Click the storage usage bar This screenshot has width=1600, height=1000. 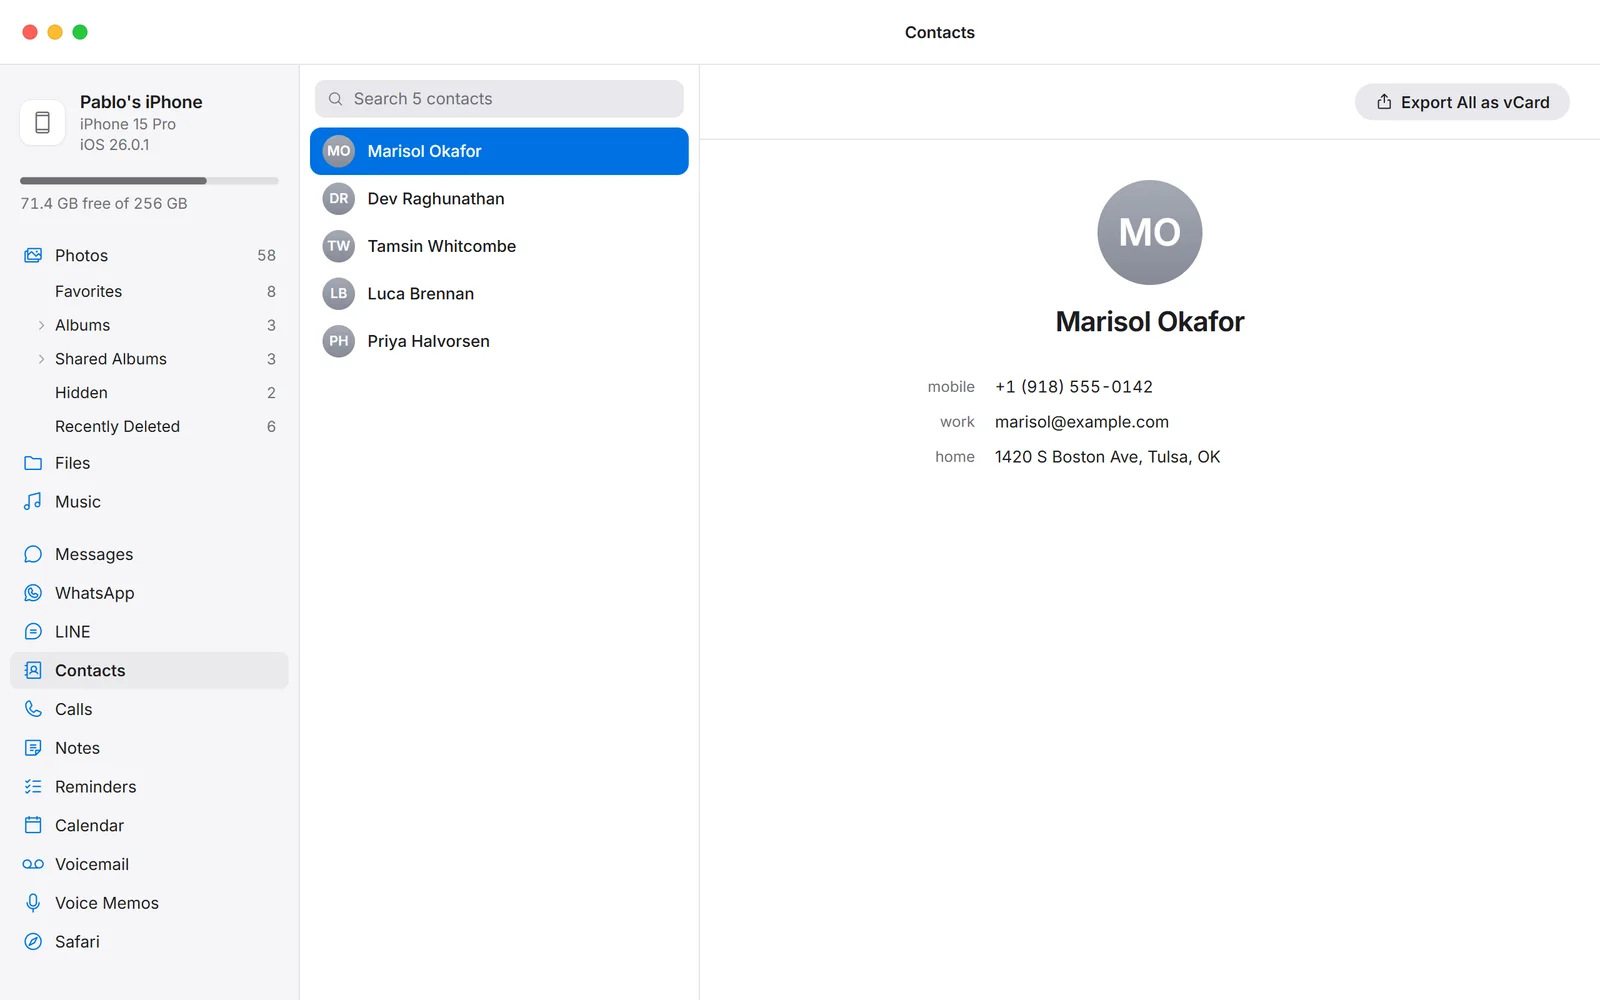point(149,181)
